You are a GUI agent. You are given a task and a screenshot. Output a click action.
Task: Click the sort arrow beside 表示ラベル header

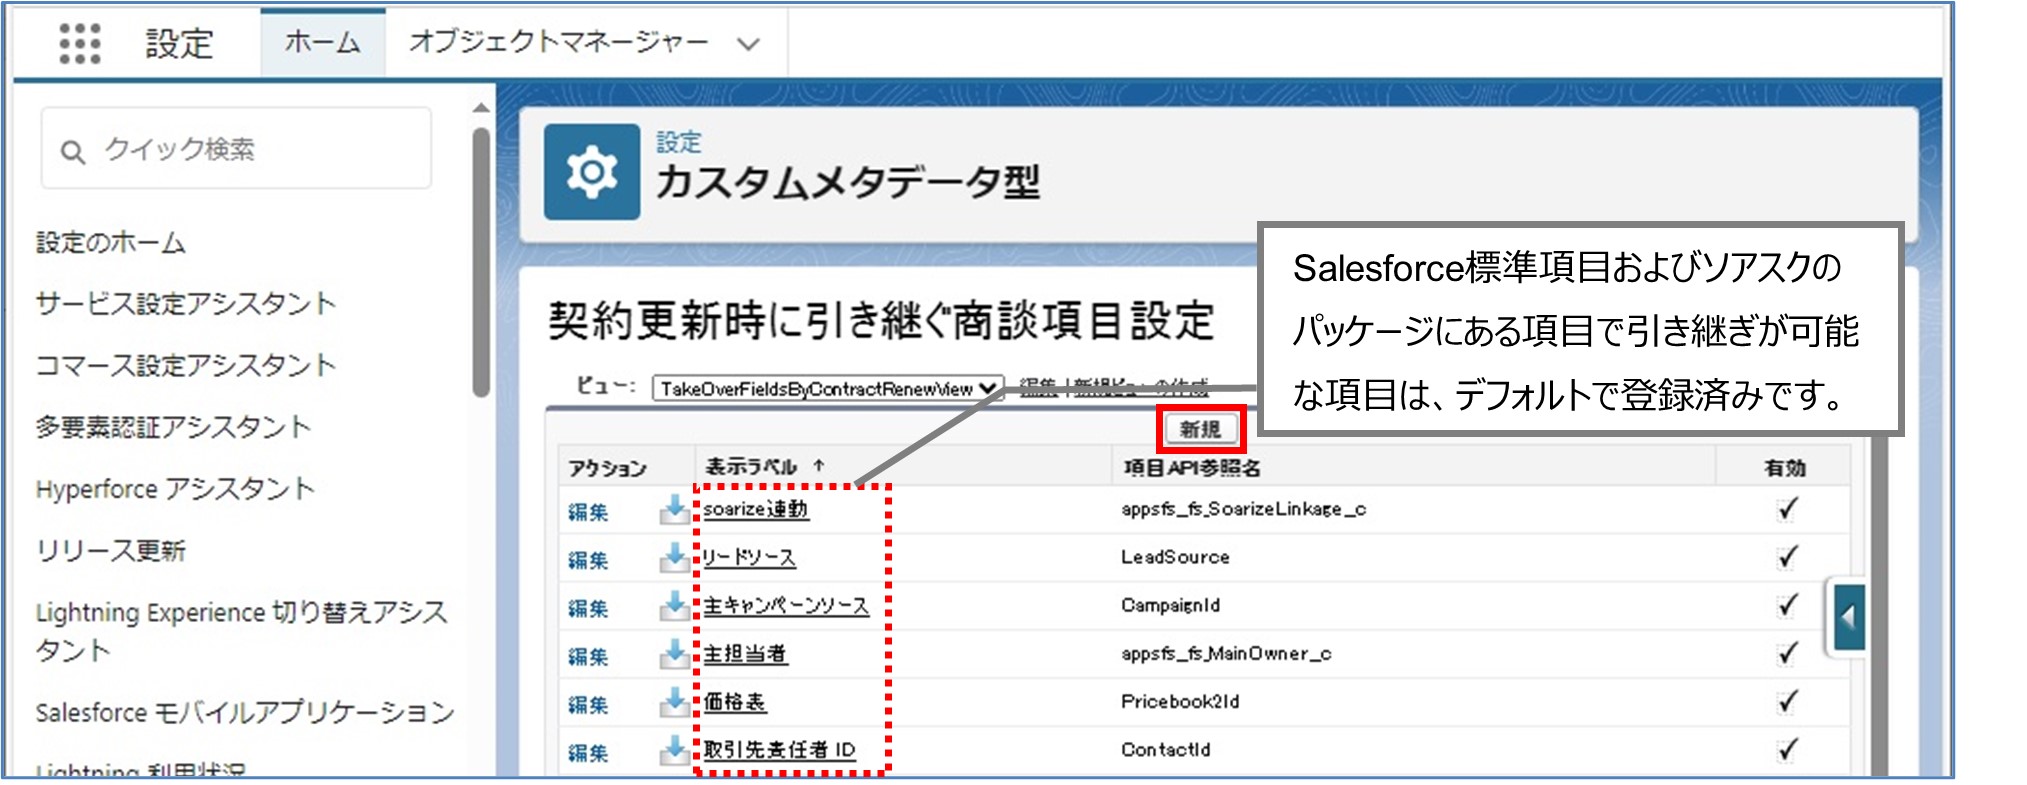[x=819, y=466]
